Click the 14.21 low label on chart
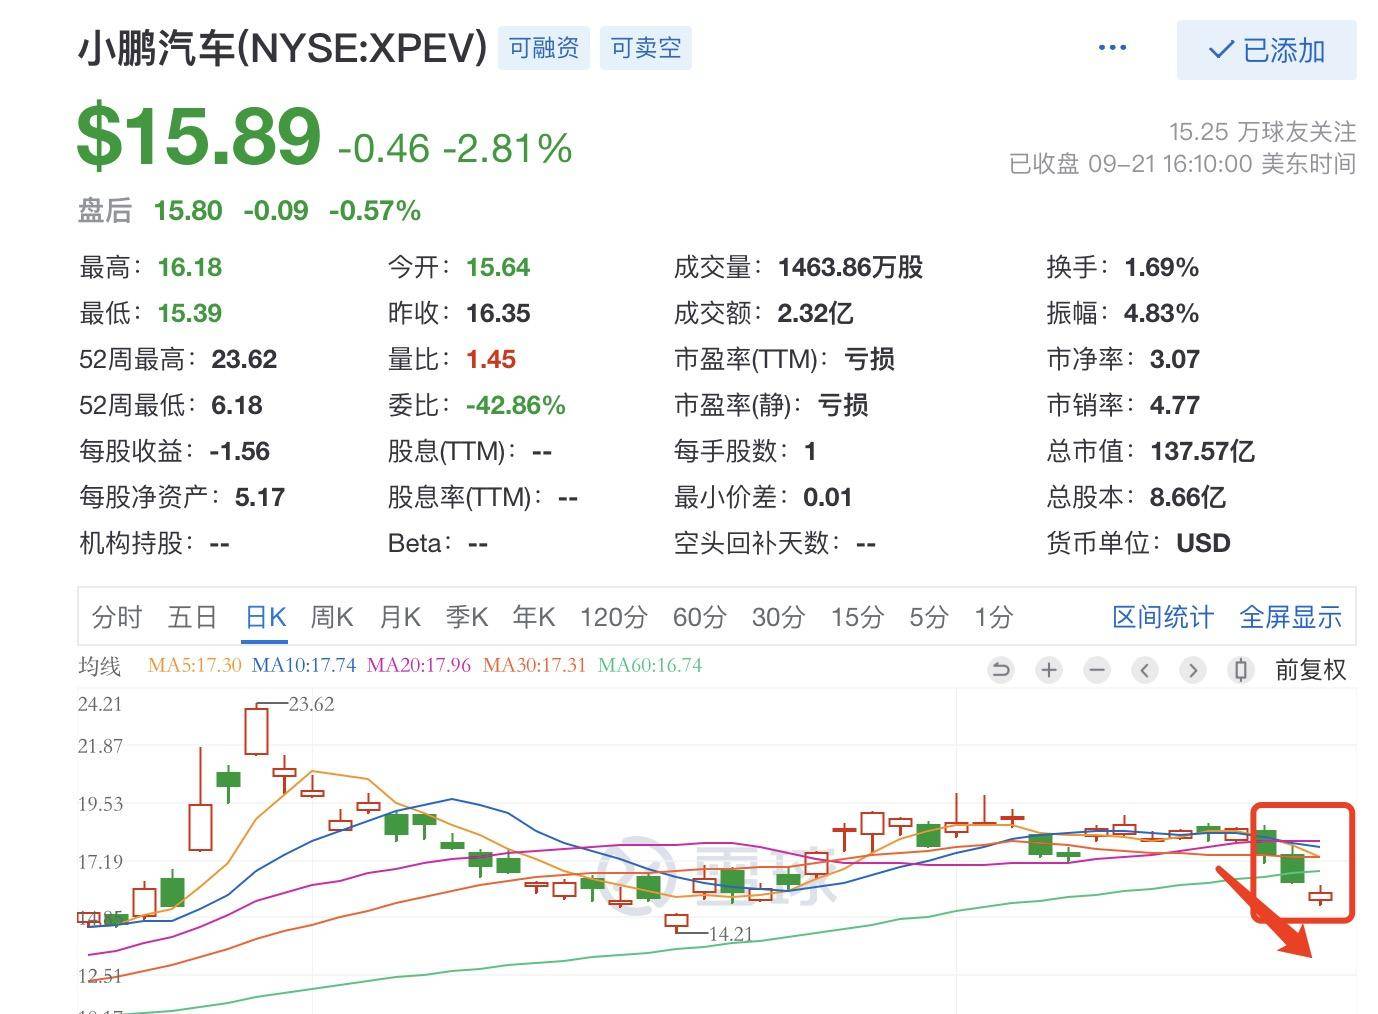This screenshot has height=1014, width=1378. [730, 934]
